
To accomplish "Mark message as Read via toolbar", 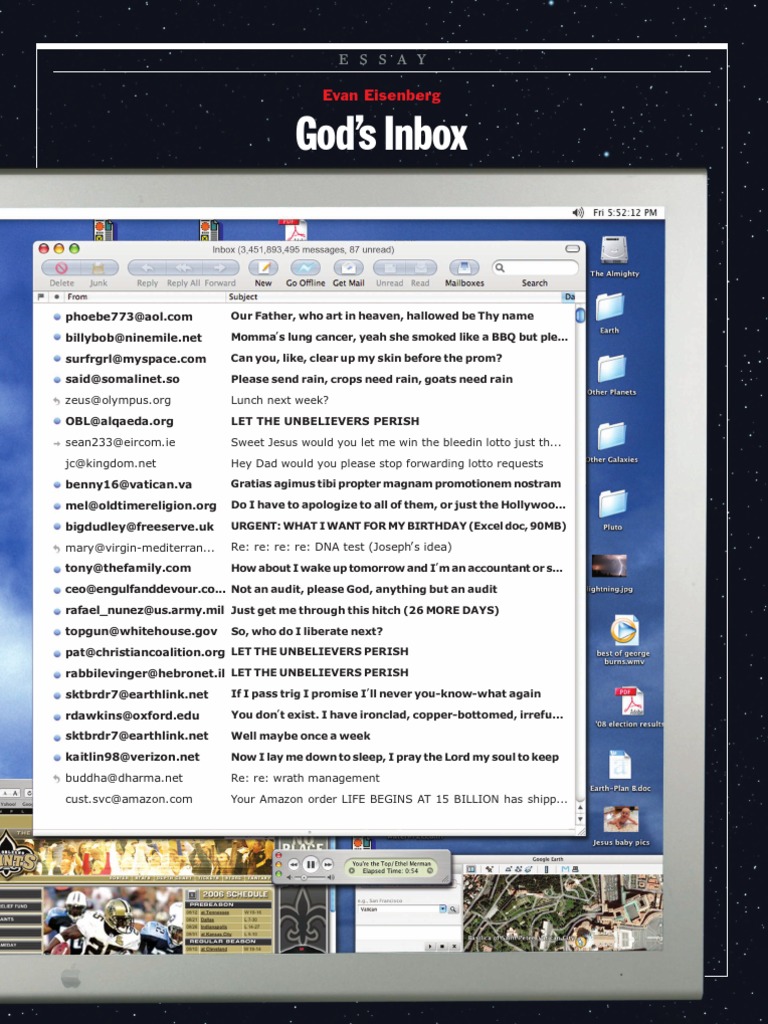I will 421,268.
